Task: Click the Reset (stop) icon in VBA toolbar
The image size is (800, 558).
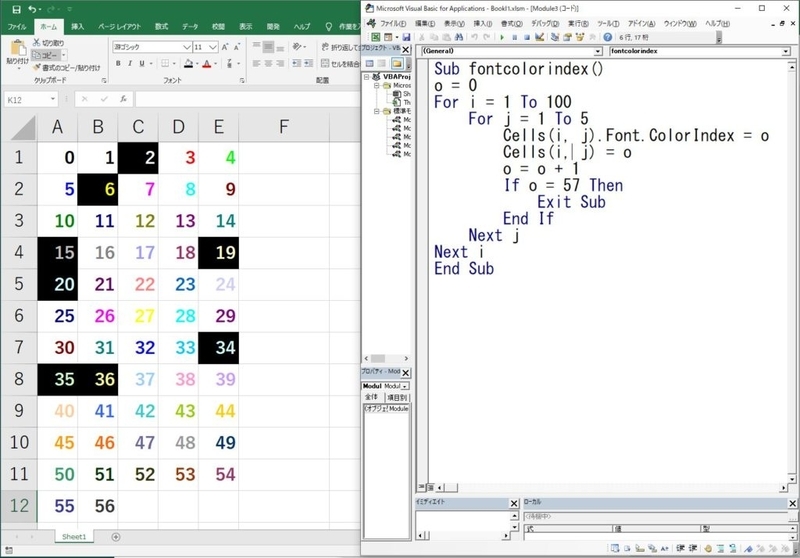Action: [x=527, y=37]
